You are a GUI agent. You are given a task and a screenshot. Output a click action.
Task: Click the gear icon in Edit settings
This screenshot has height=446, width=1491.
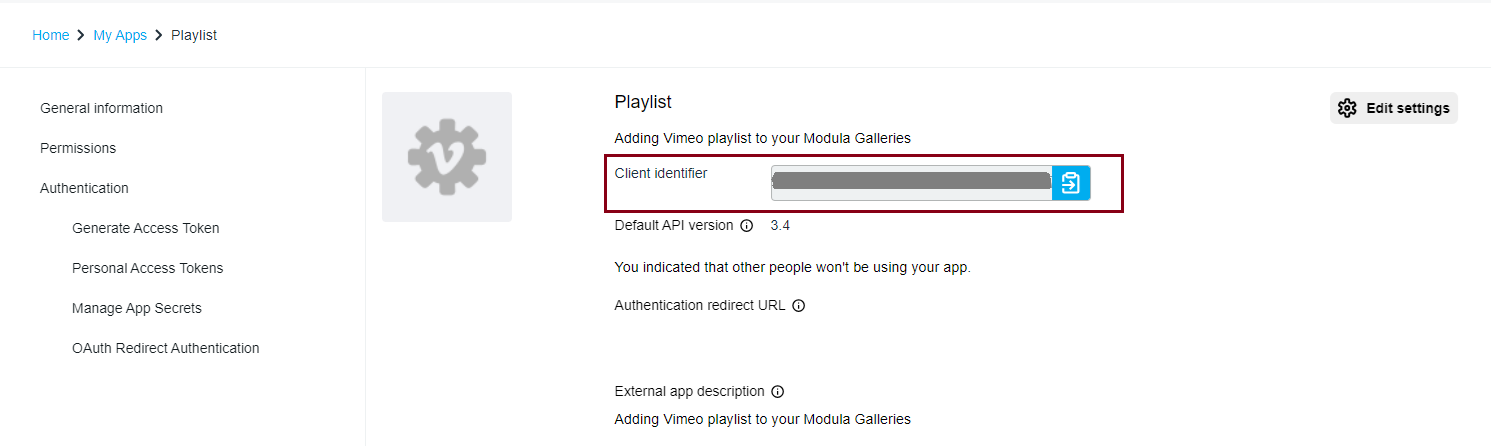1347,108
